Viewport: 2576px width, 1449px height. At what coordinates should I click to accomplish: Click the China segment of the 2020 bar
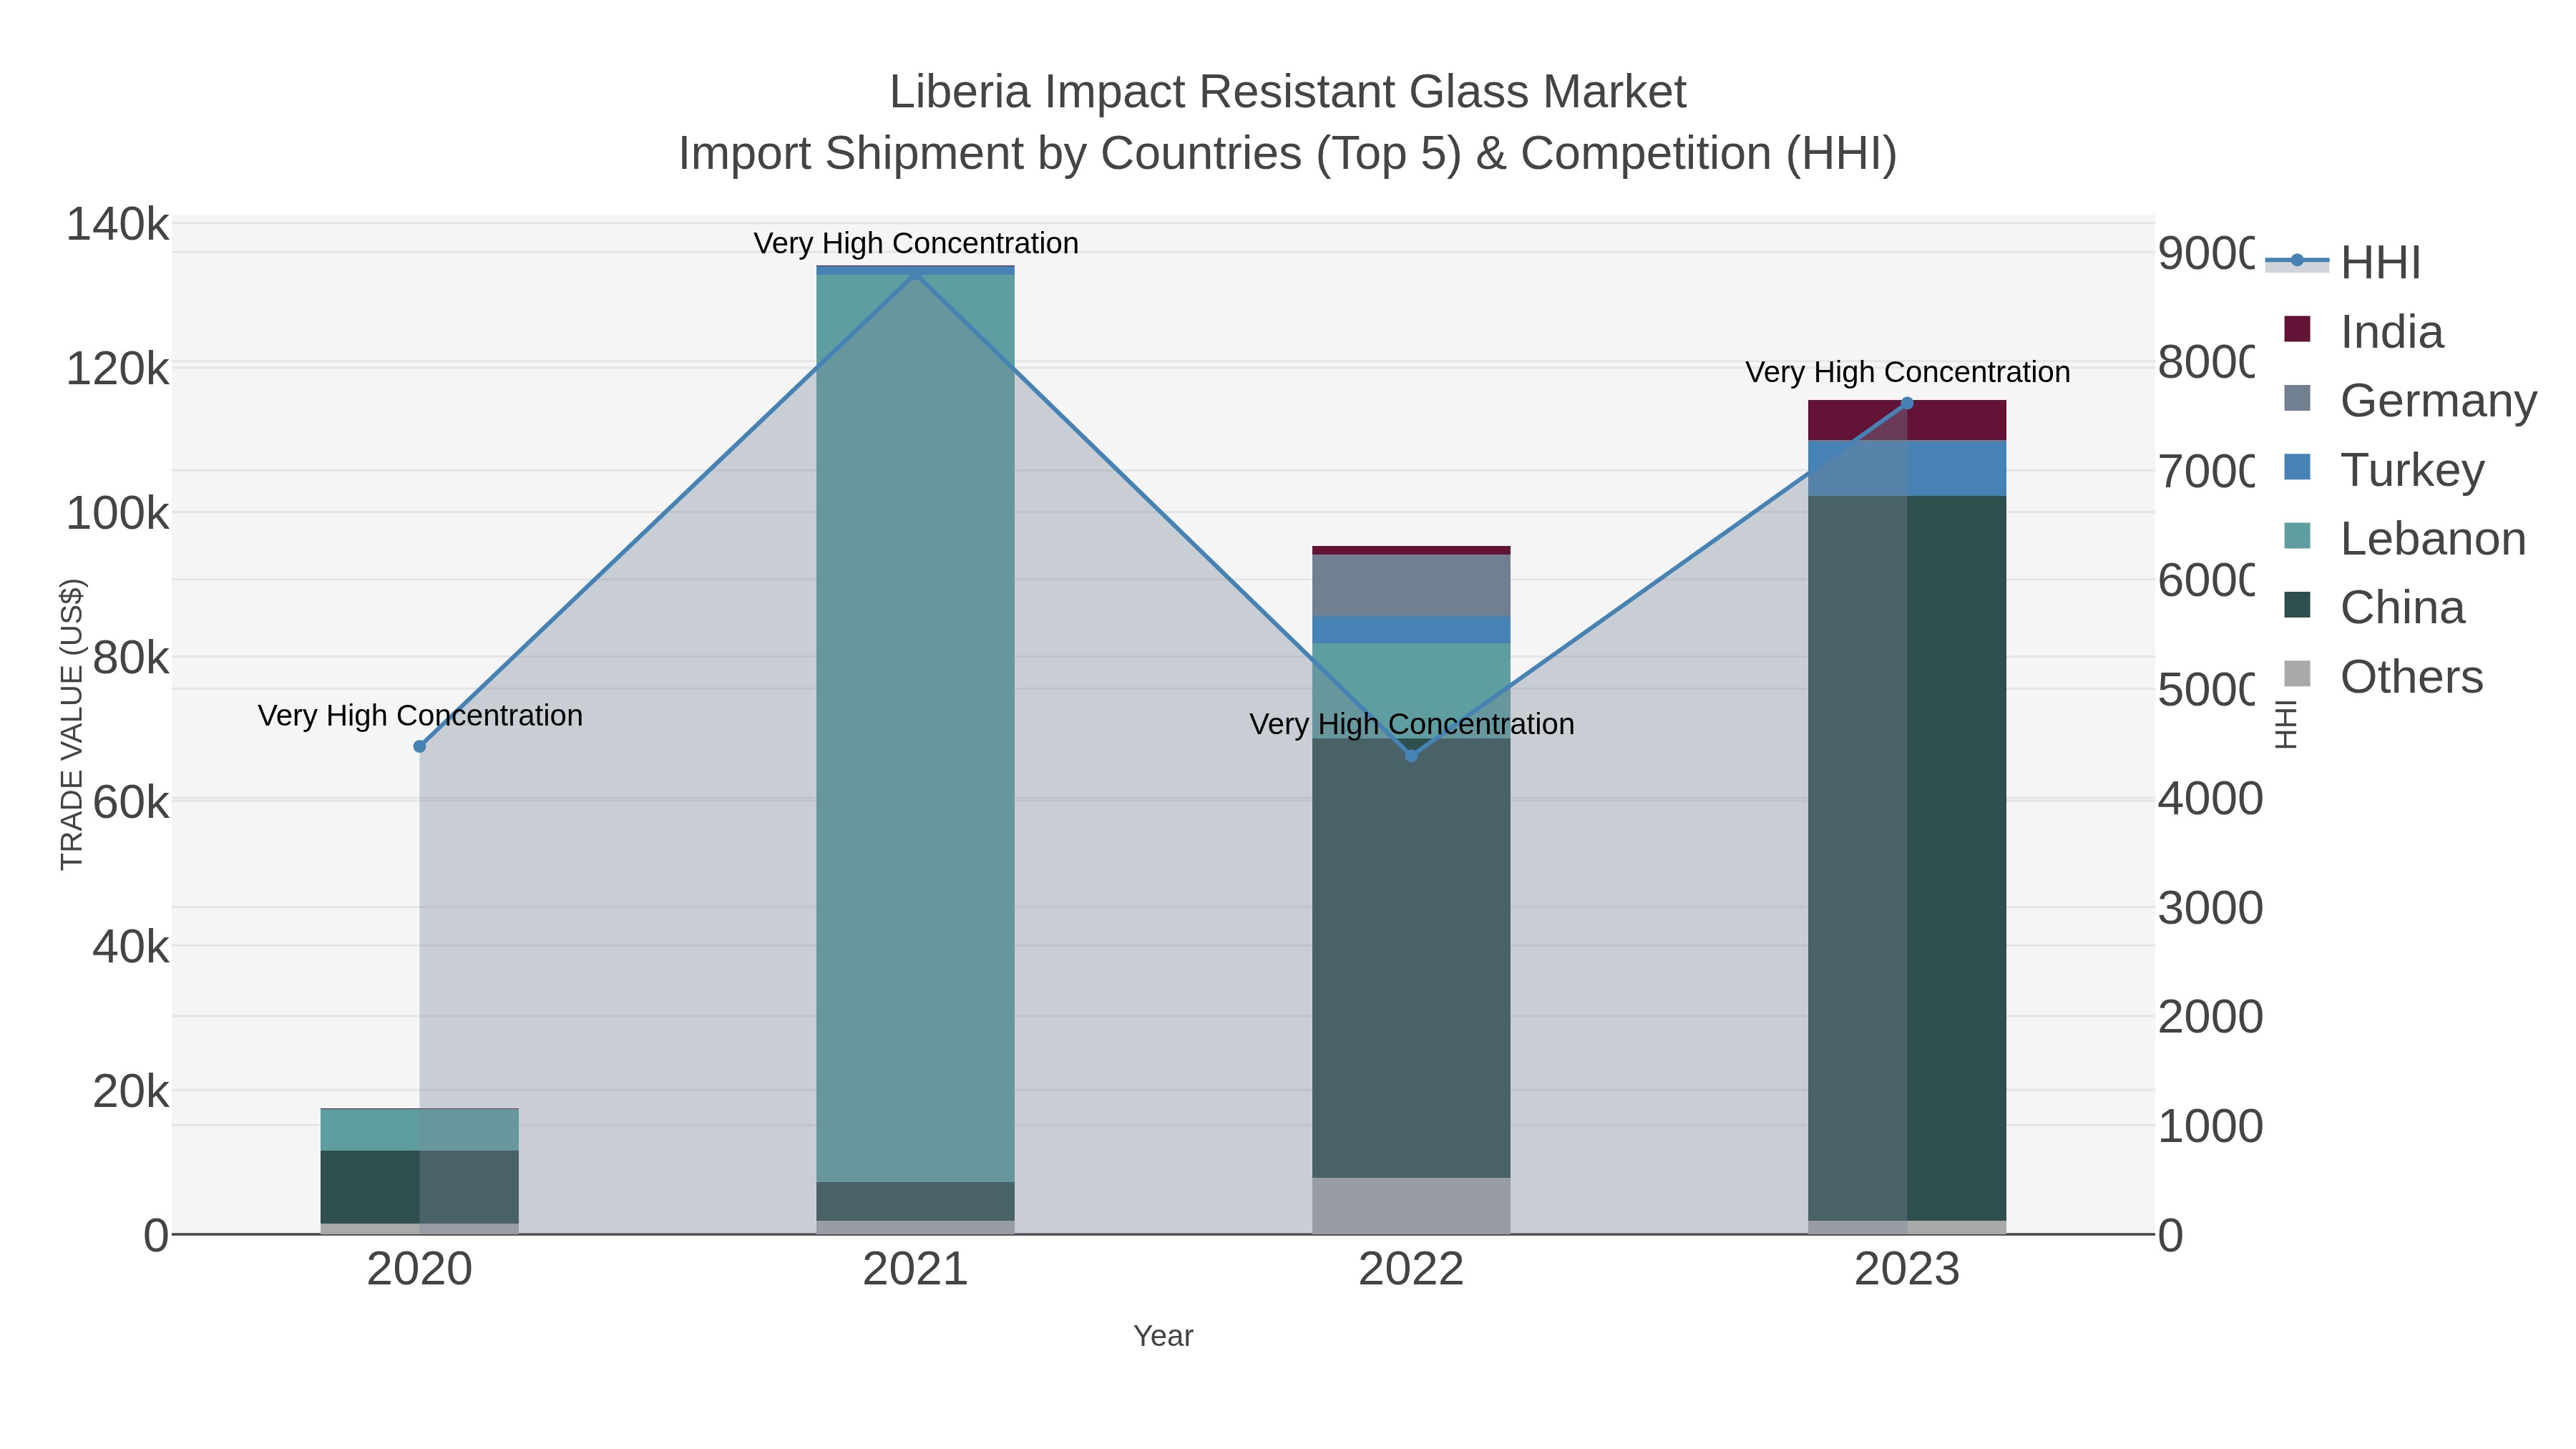click(420, 1187)
